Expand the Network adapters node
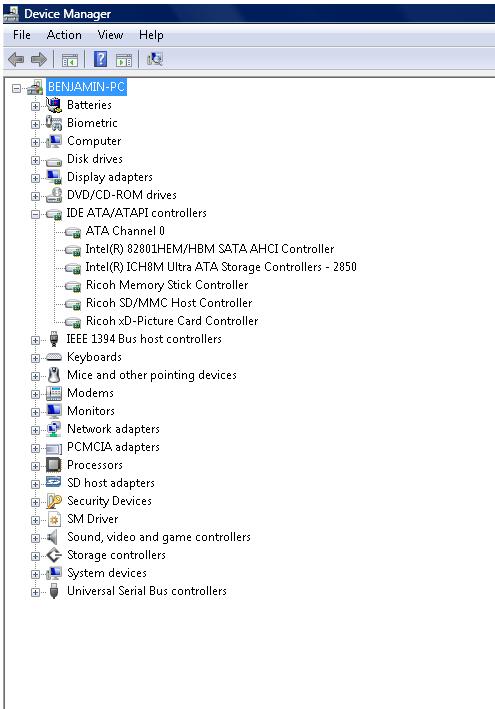Screen dimensions: 495x709 click(35, 430)
